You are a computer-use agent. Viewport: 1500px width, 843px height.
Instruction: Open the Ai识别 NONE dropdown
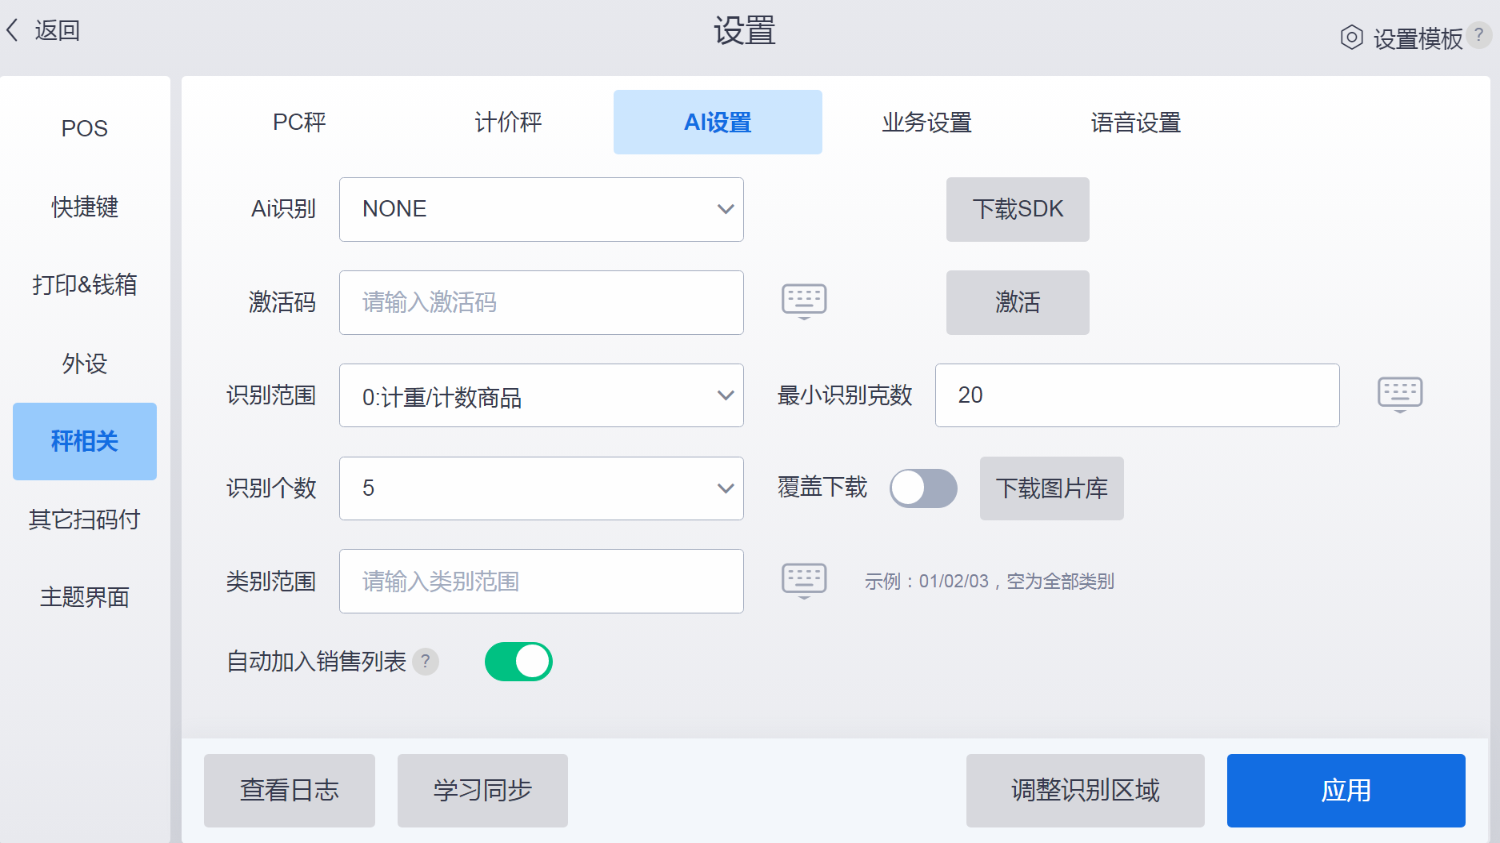click(x=541, y=209)
